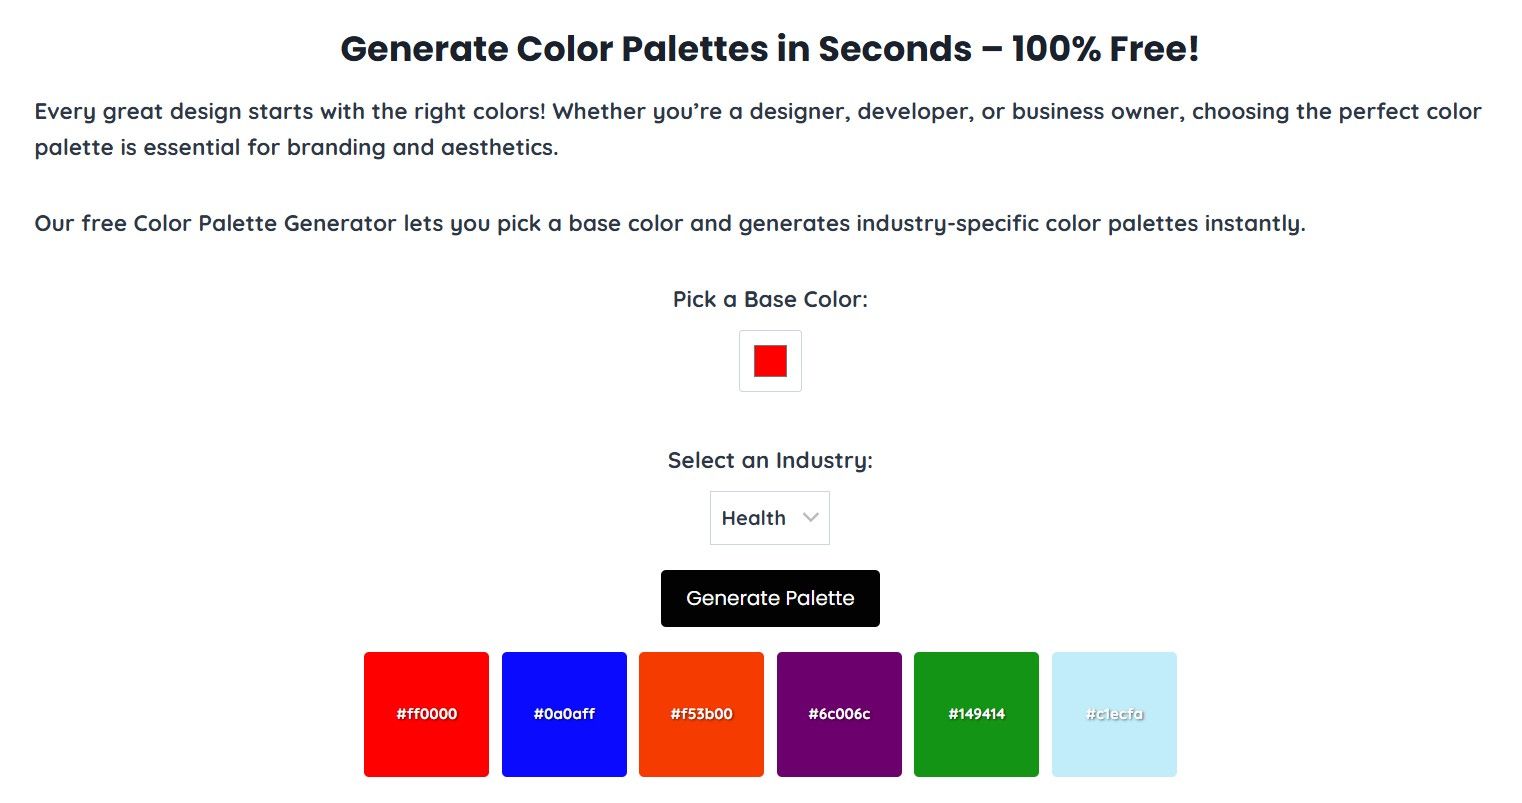Click the Pick a Base Color heading
Viewport: 1522px width, 803px height.
[x=769, y=299]
